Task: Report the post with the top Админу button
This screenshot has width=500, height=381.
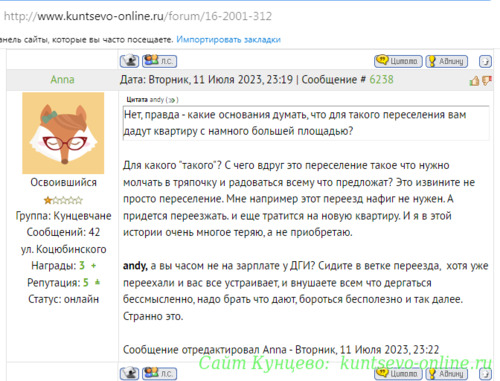Action: coord(447,61)
